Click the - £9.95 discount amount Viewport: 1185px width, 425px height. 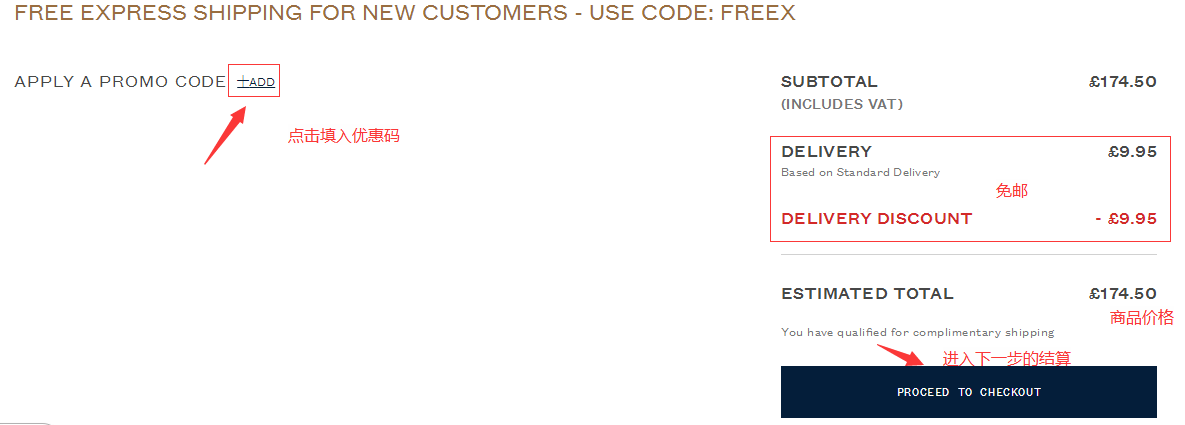click(x=1125, y=219)
